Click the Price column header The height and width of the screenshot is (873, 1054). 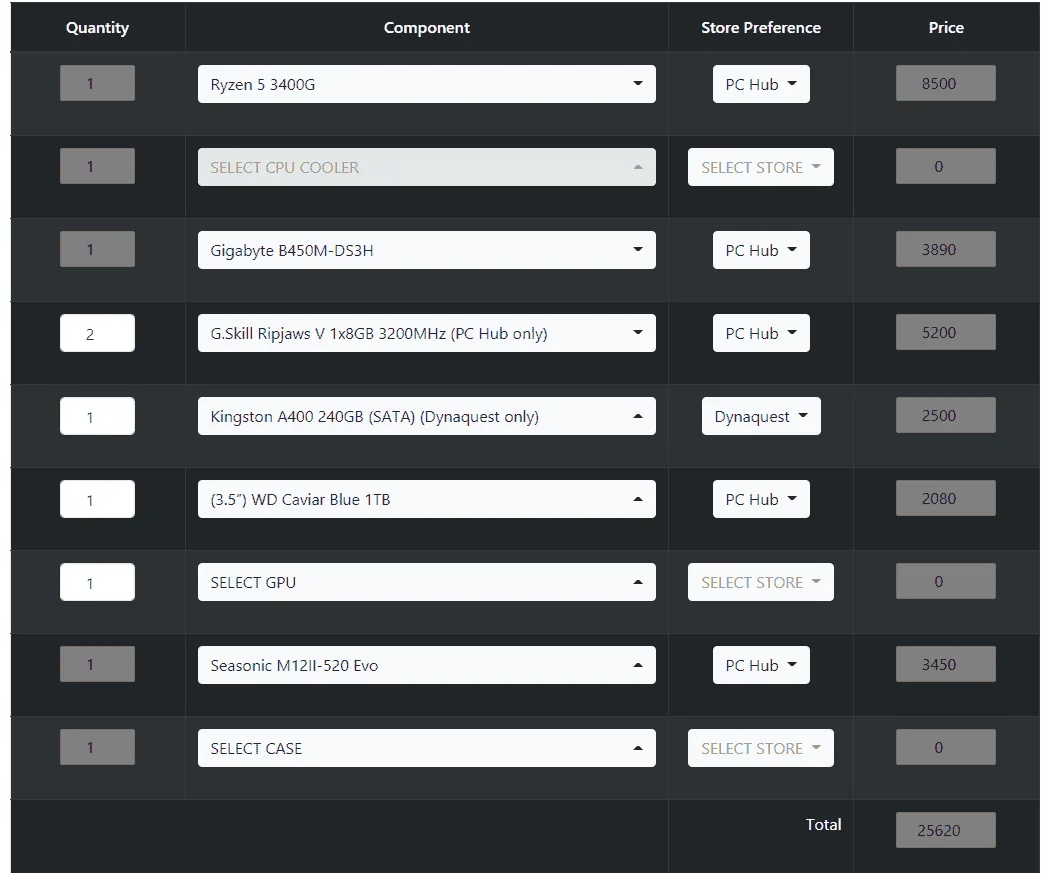946,28
